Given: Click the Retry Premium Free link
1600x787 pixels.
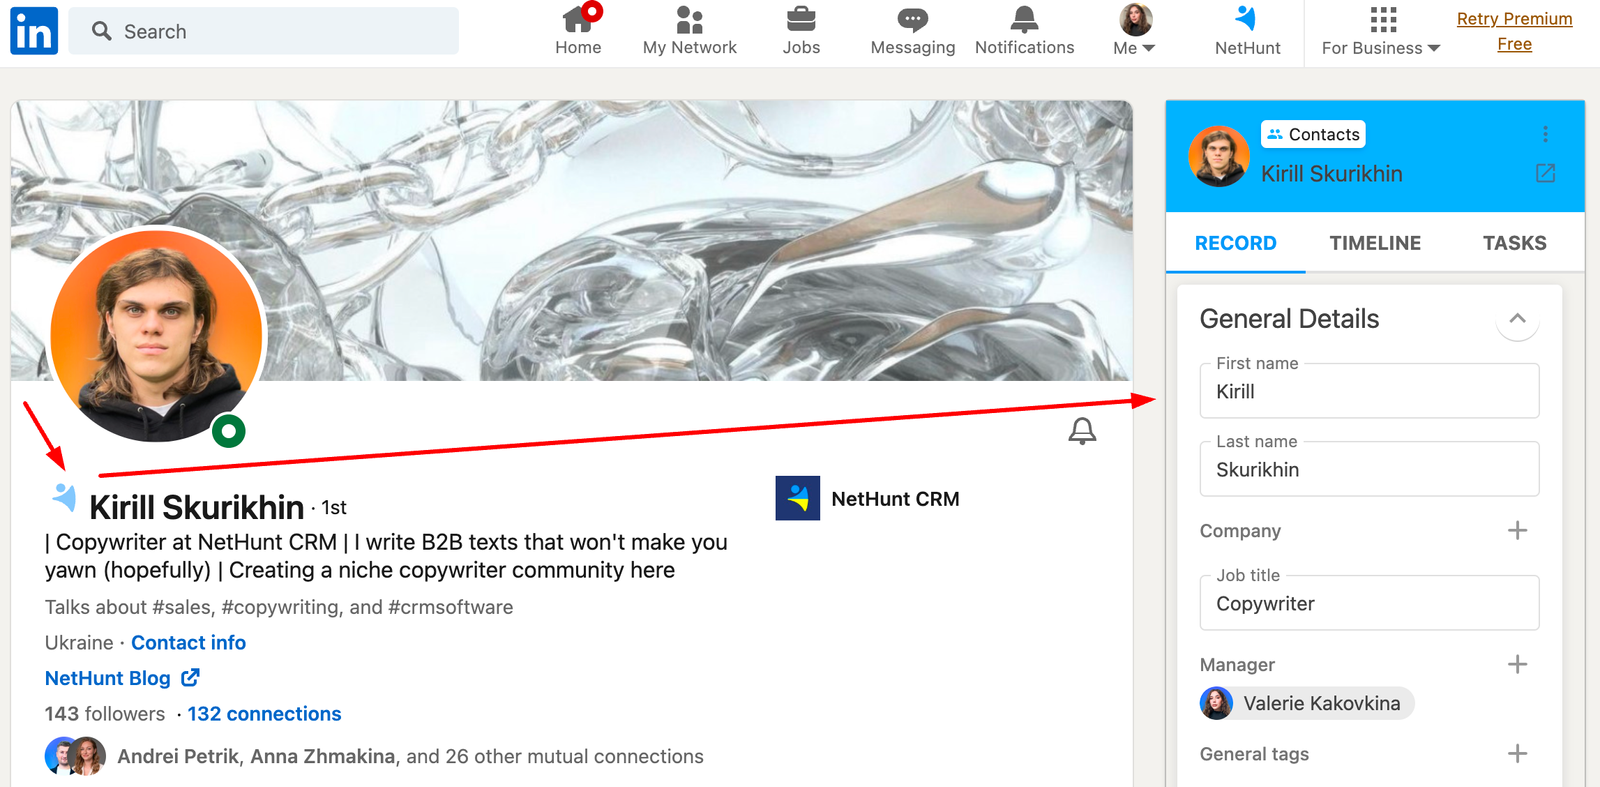Looking at the screenshot, I should coord(1514,31).
